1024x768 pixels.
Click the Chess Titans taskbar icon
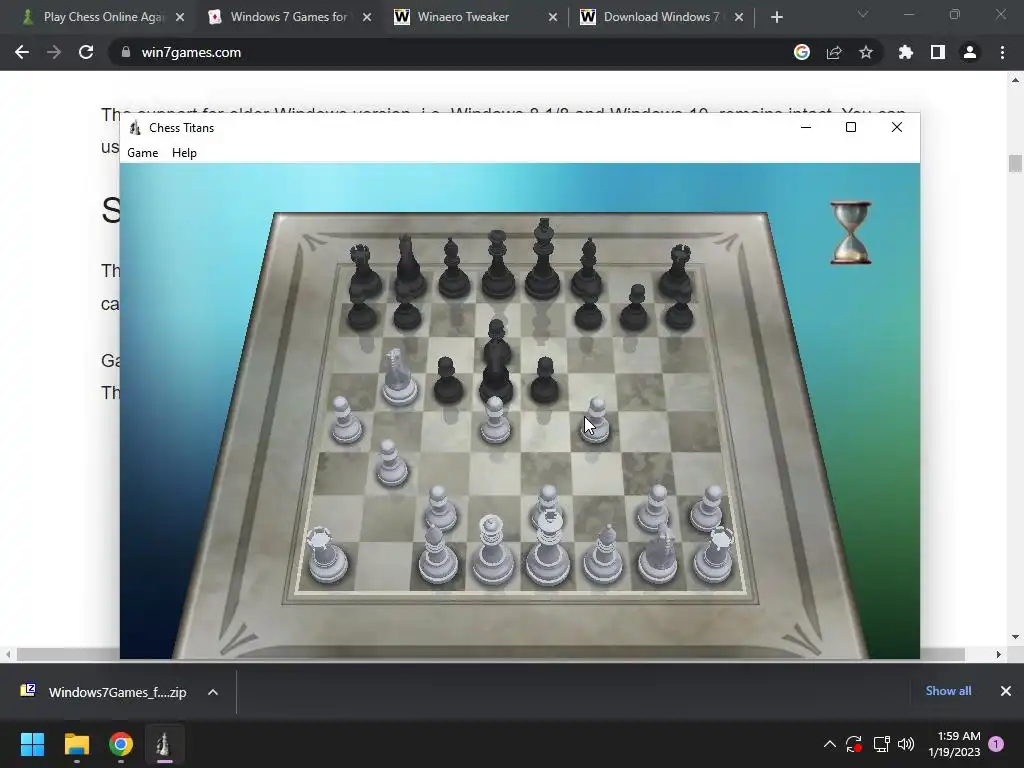click(165, 744)
